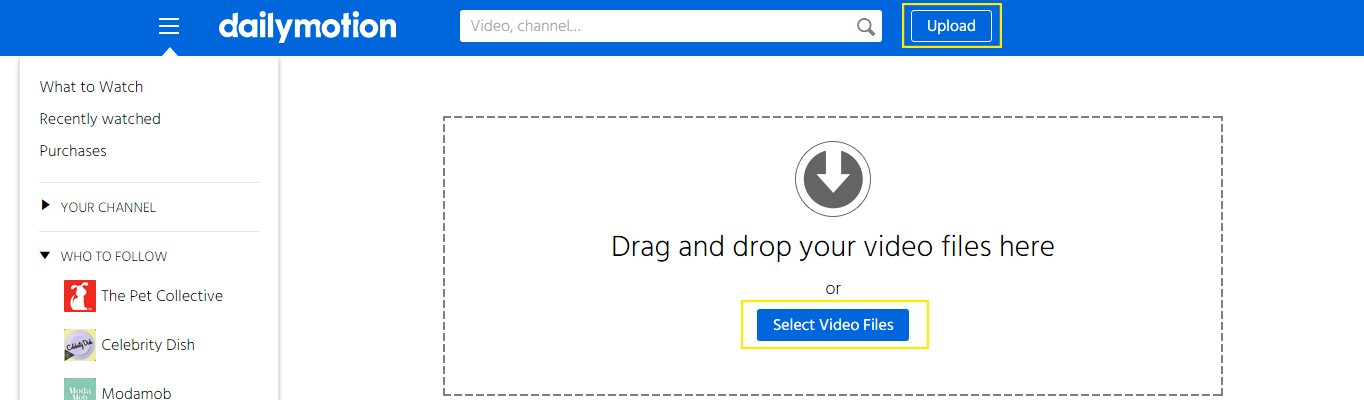
Task: Click the drag and drop upload area text
Action: pyautogui.click(x=833, y=246)
